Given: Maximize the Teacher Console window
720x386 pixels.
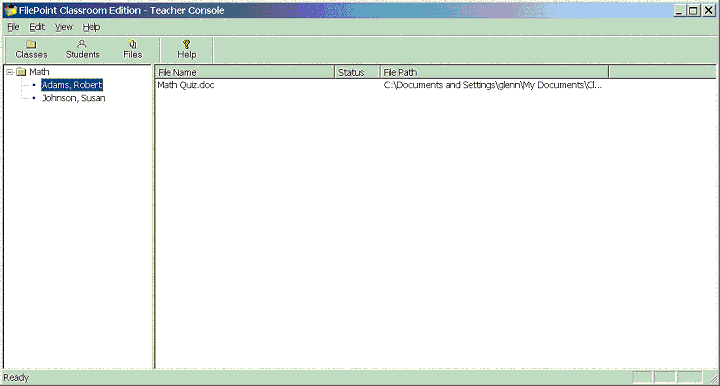Looking at the screenshot, I should click(x=693, y=11).
